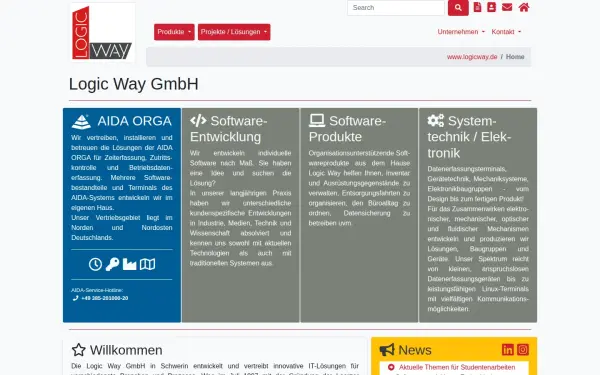The image size is (600, 375).
Task: Click the Willkommen heading
Action: point(126,350)
